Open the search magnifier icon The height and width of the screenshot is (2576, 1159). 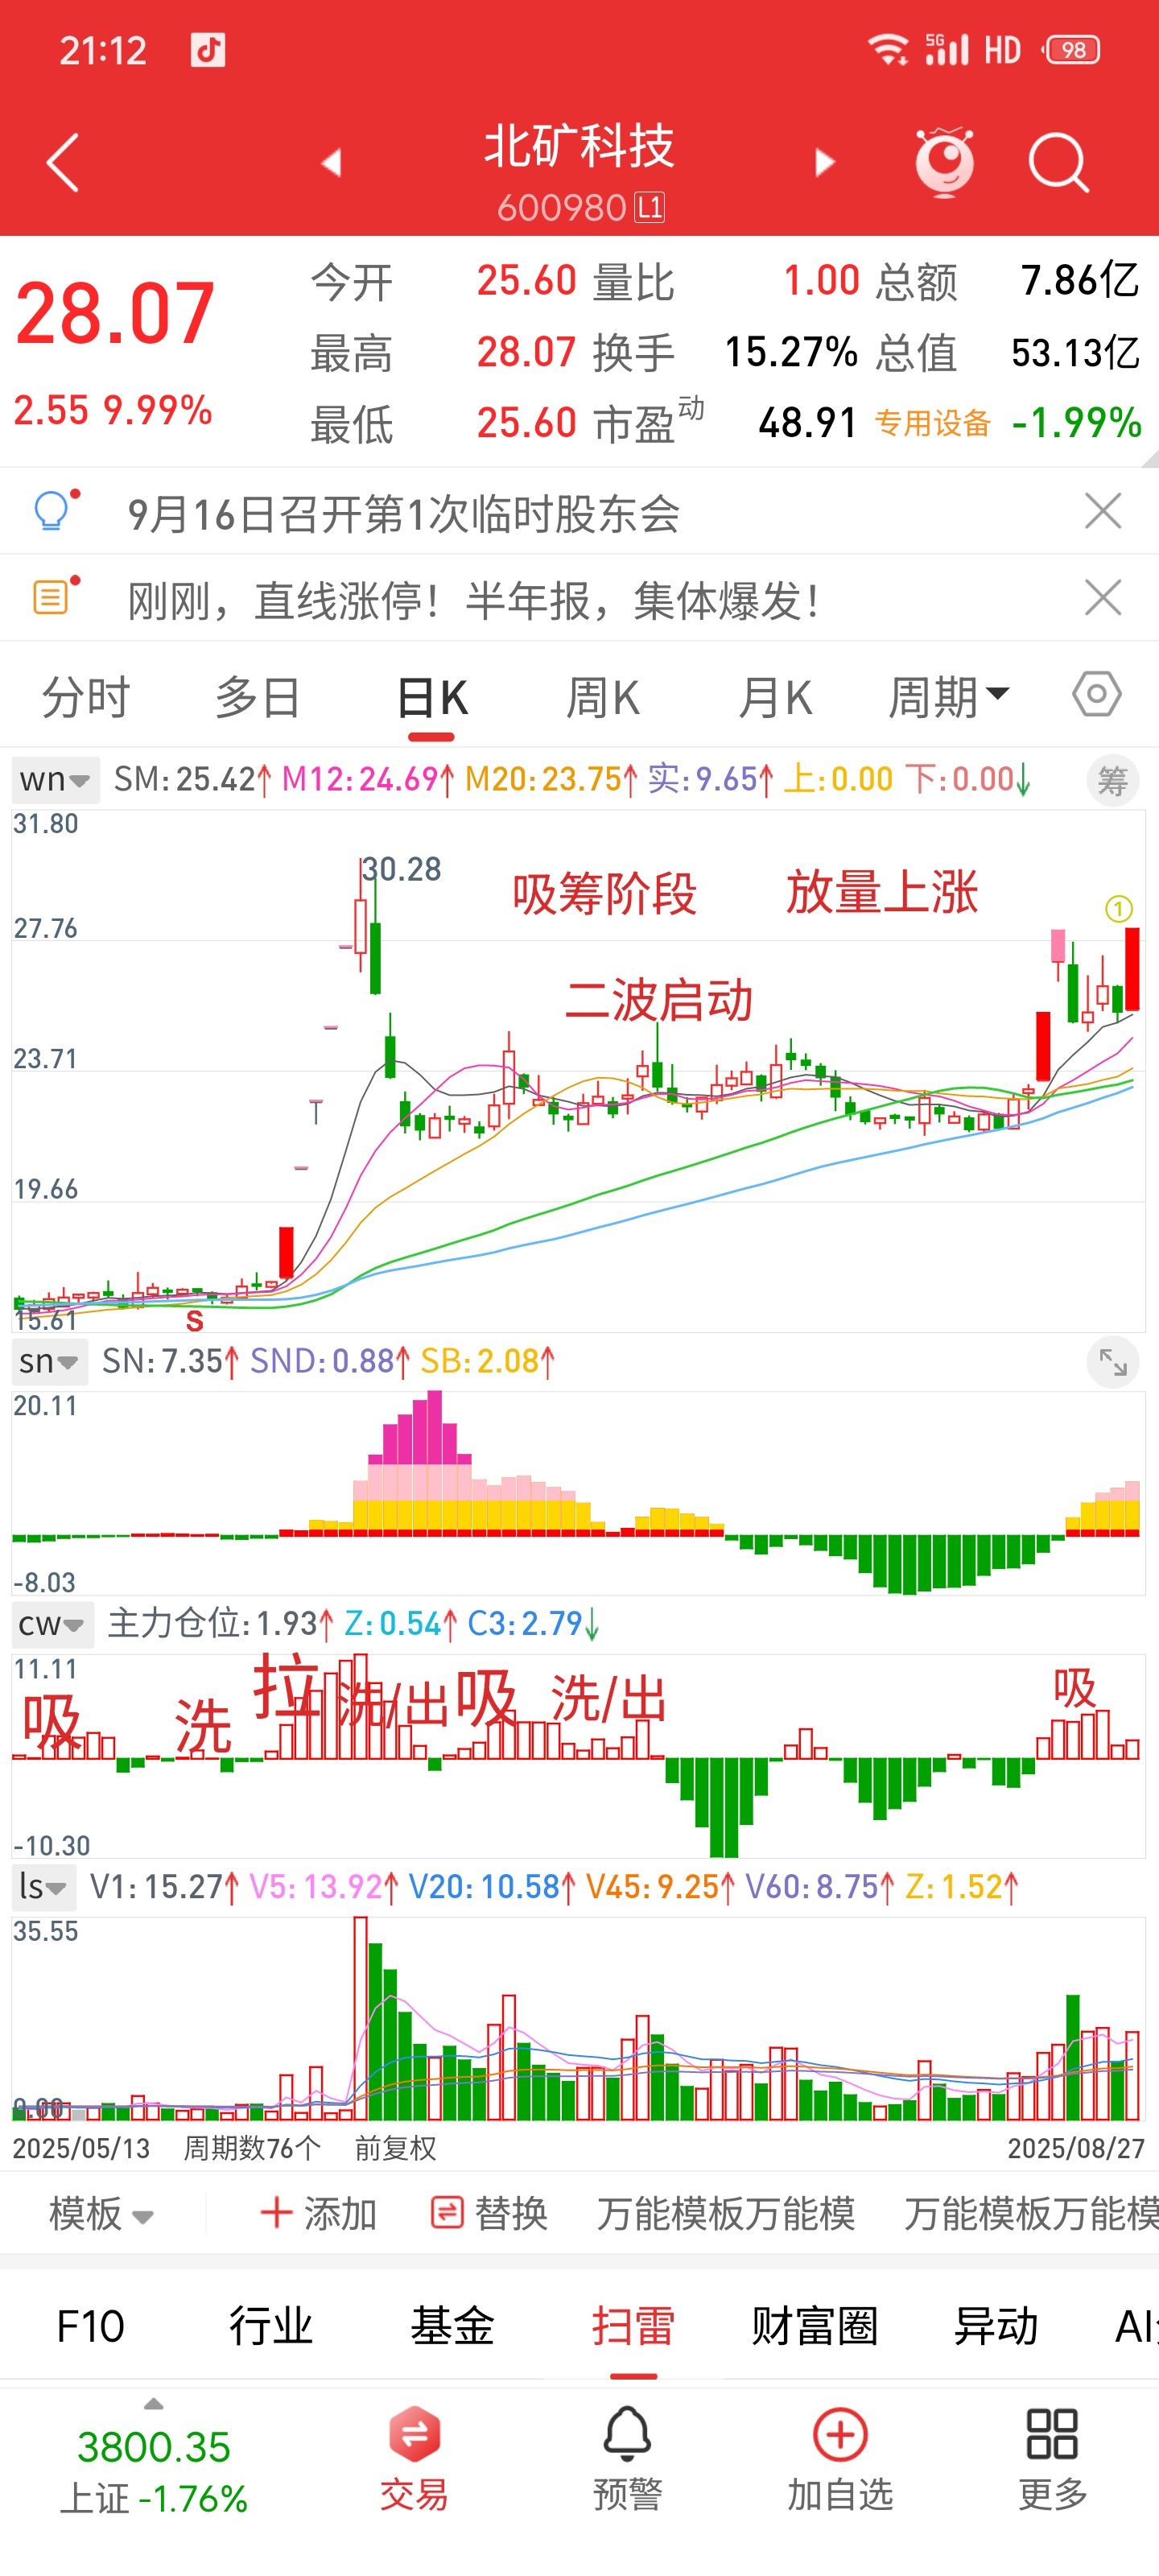point(1059,162)
